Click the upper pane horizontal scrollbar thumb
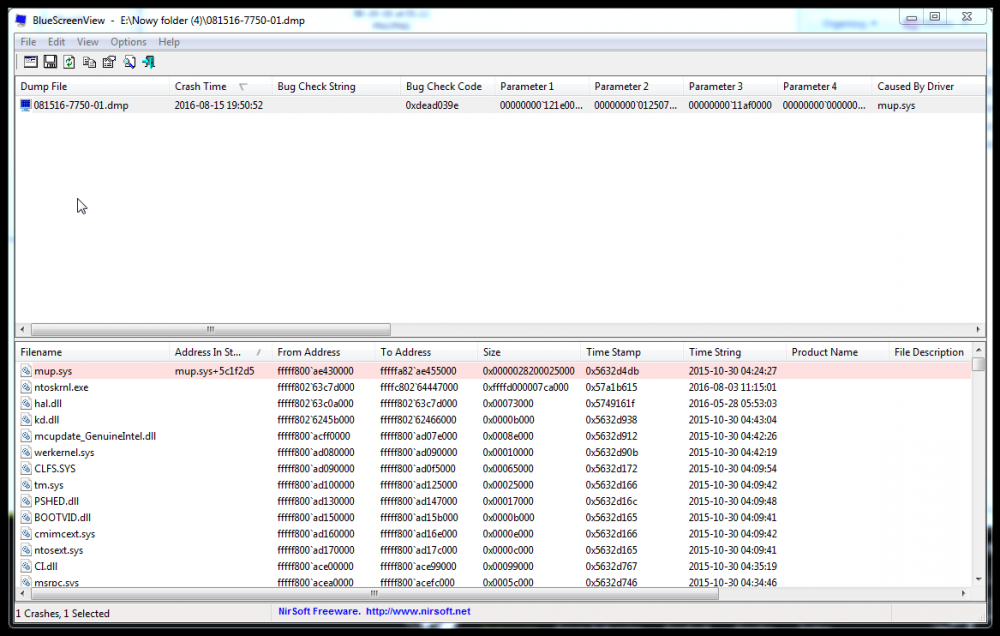Viewport: 1000px width, 636px height. click(210, 329)
